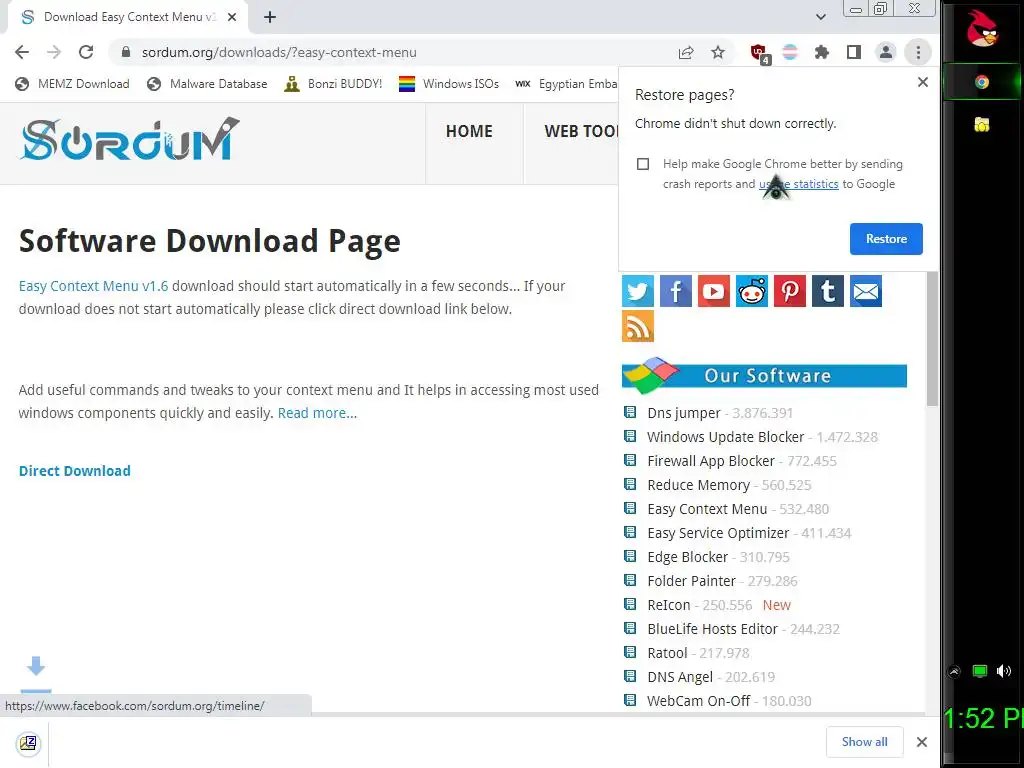Screen dimensions: 1024x768
Task: Open ReIcon software link
Action: tap(668, 605)
